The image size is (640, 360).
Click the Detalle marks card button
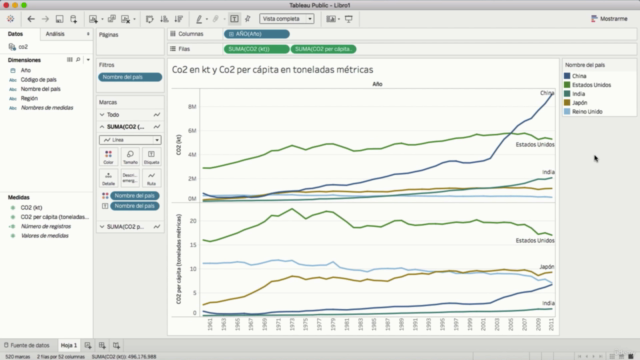pyautogui.click(x=108, y=178)
